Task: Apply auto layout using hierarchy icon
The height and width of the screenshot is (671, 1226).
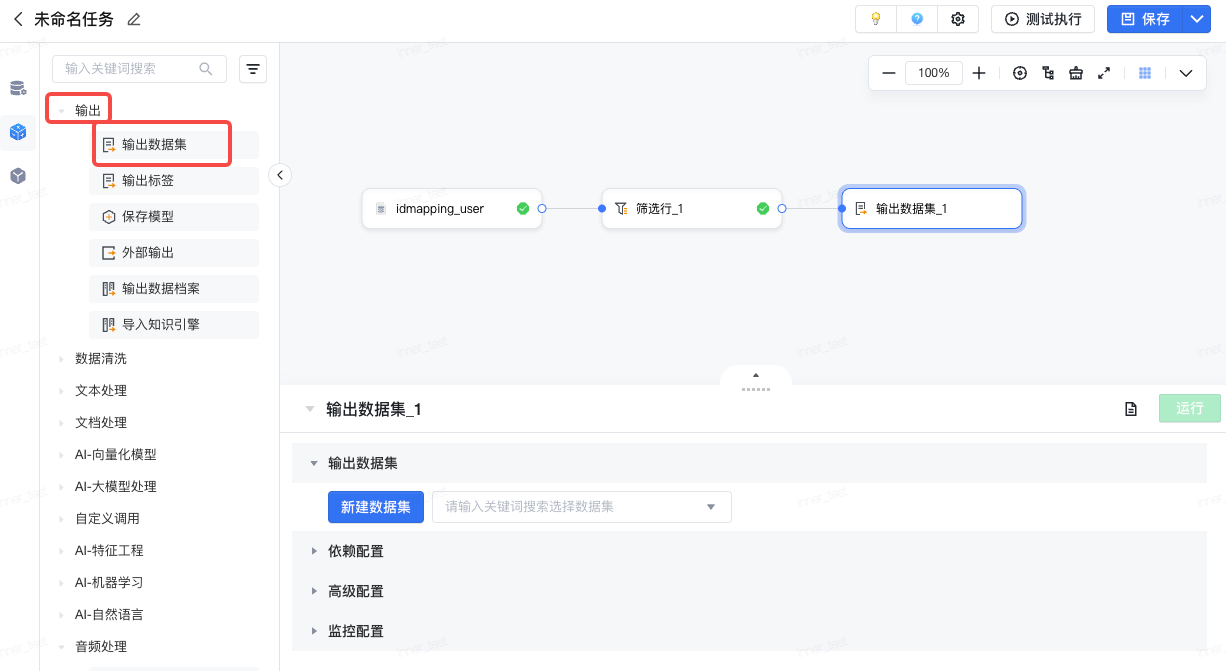Action: point(1048,73)
